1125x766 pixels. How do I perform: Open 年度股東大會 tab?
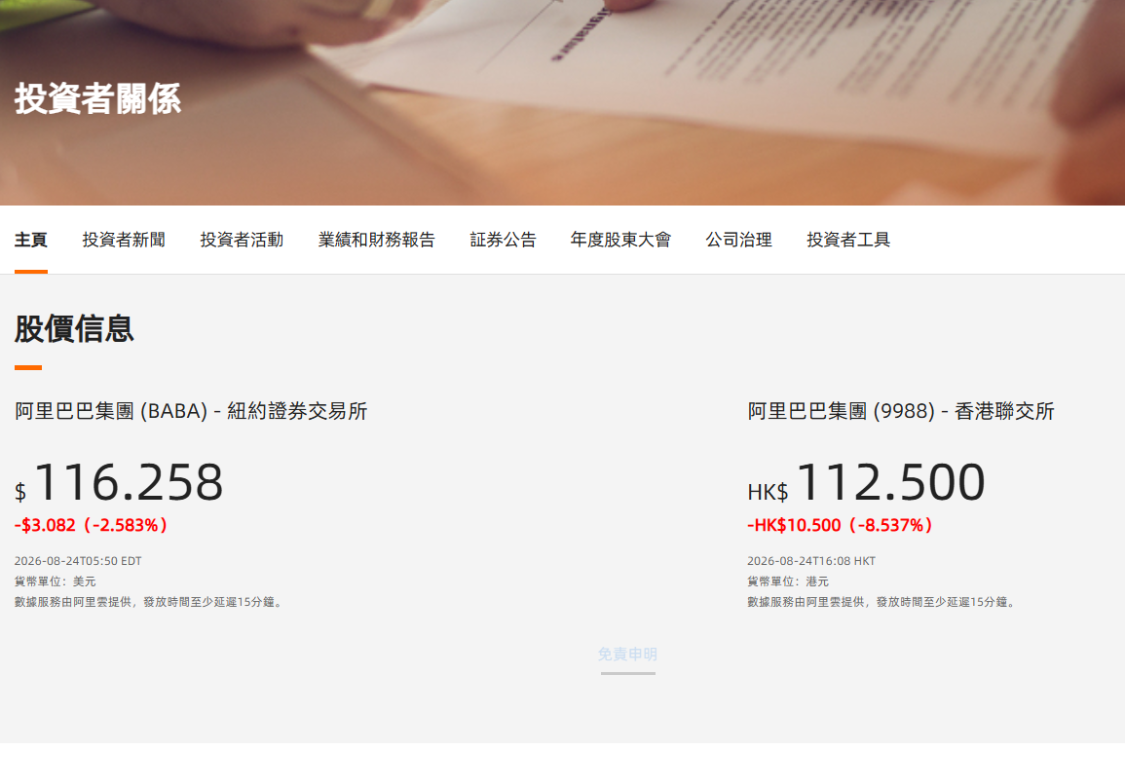(621, 240)
